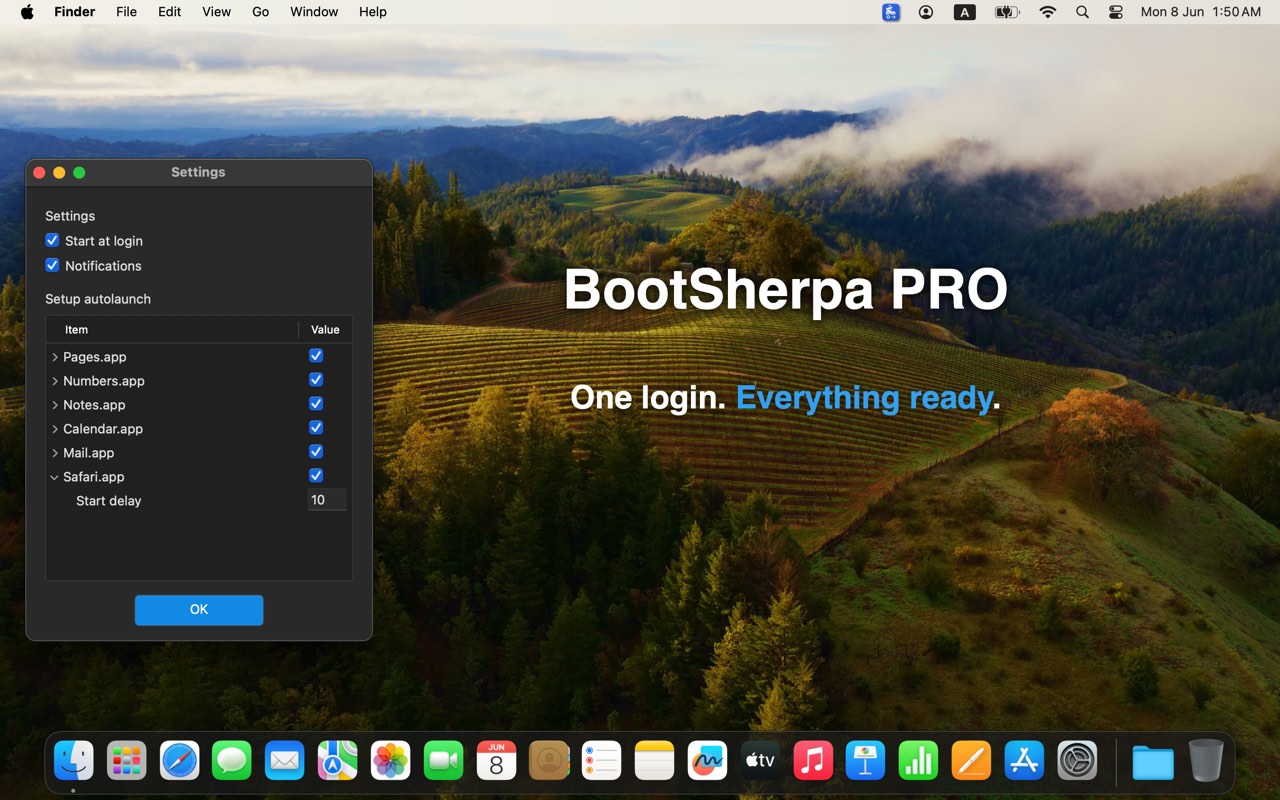1280x800 pixels.
Task: Open Messages in the Dock
Action: click(232, 761)
